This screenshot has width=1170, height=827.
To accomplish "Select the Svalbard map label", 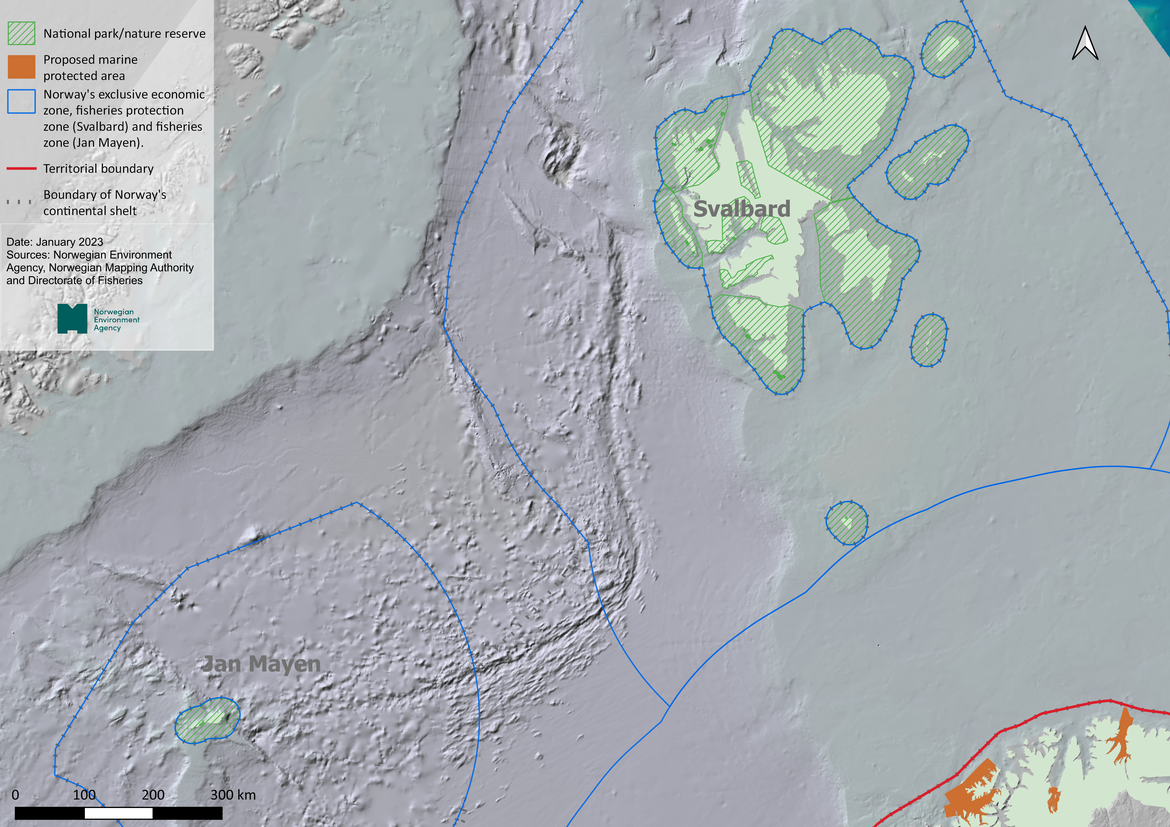I will click(743, 209).
